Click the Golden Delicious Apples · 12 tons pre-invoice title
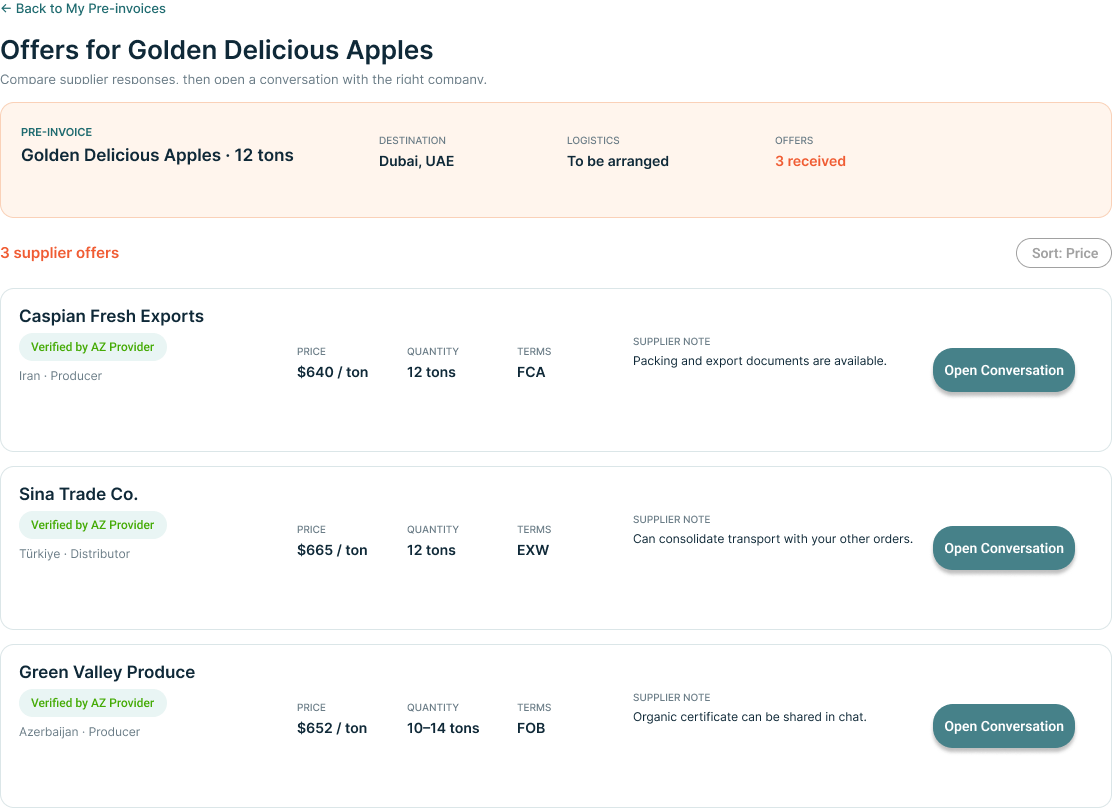1112x808 pixels. 157,155
